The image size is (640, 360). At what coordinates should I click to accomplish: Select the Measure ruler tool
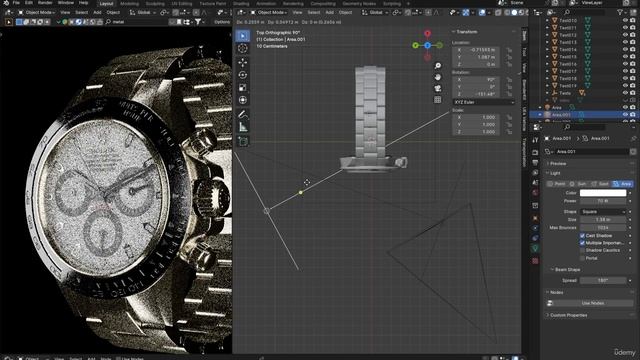pos(242,127)
